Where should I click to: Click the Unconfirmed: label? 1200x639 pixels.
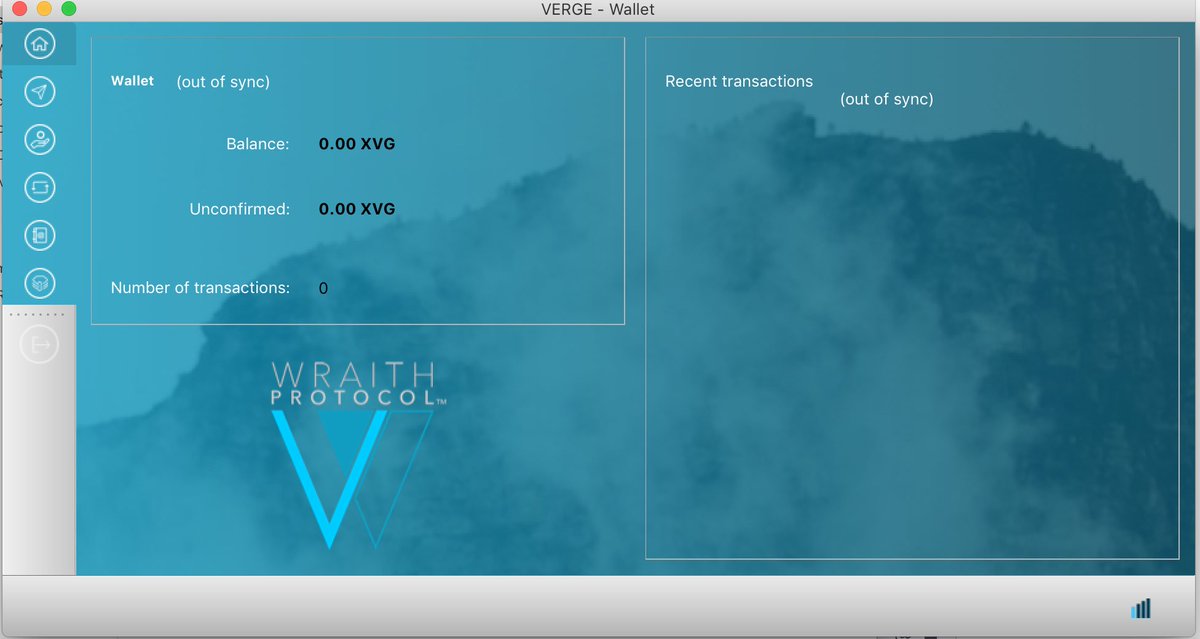pos(240,209)
